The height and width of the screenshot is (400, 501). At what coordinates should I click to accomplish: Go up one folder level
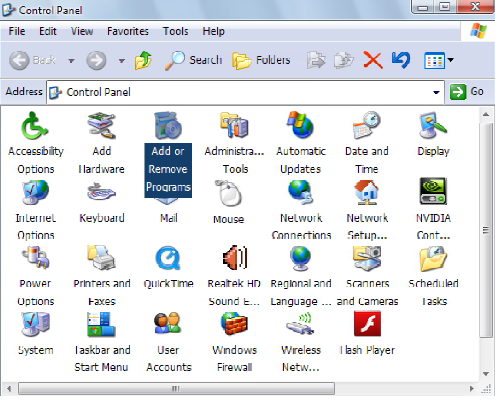tap(143, 60)
